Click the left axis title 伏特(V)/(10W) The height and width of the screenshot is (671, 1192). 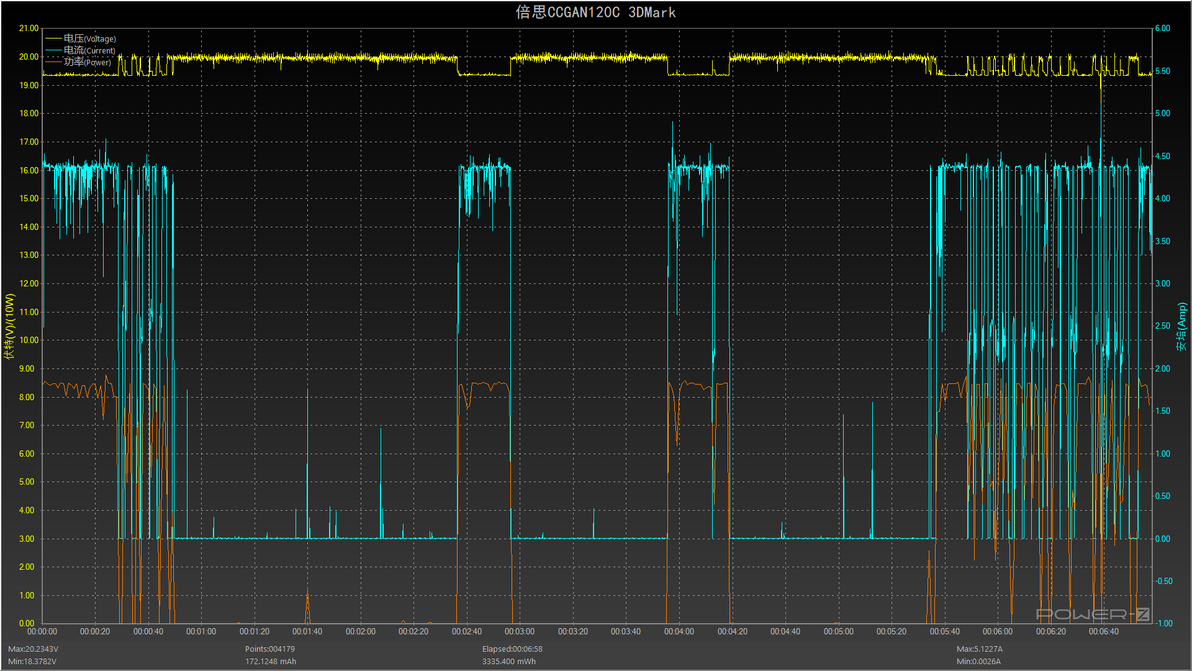(x=9, y=327)
